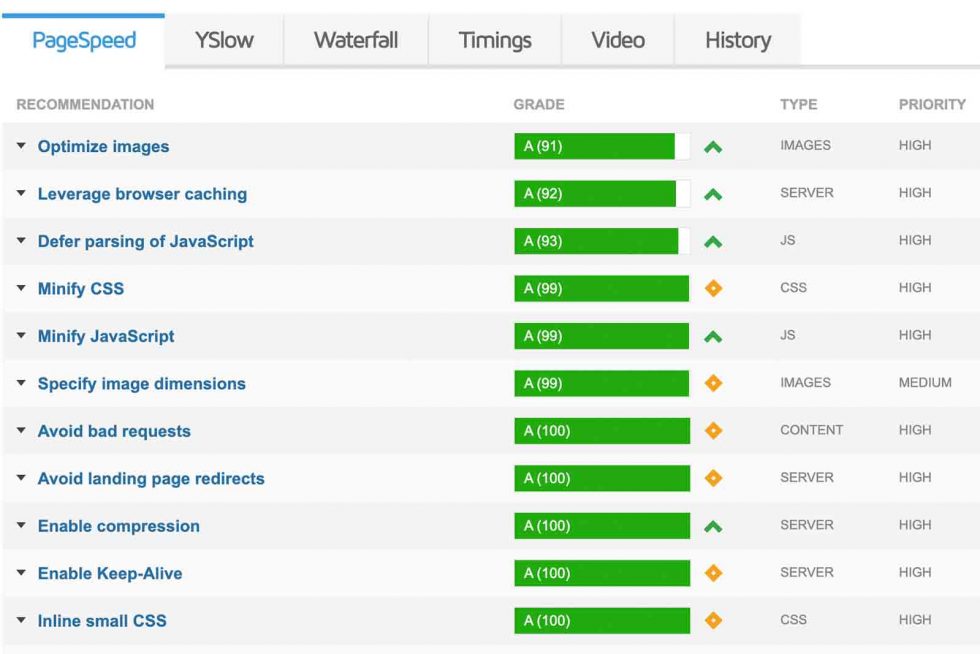Open the Leverage browser caching link

[142, 194]
